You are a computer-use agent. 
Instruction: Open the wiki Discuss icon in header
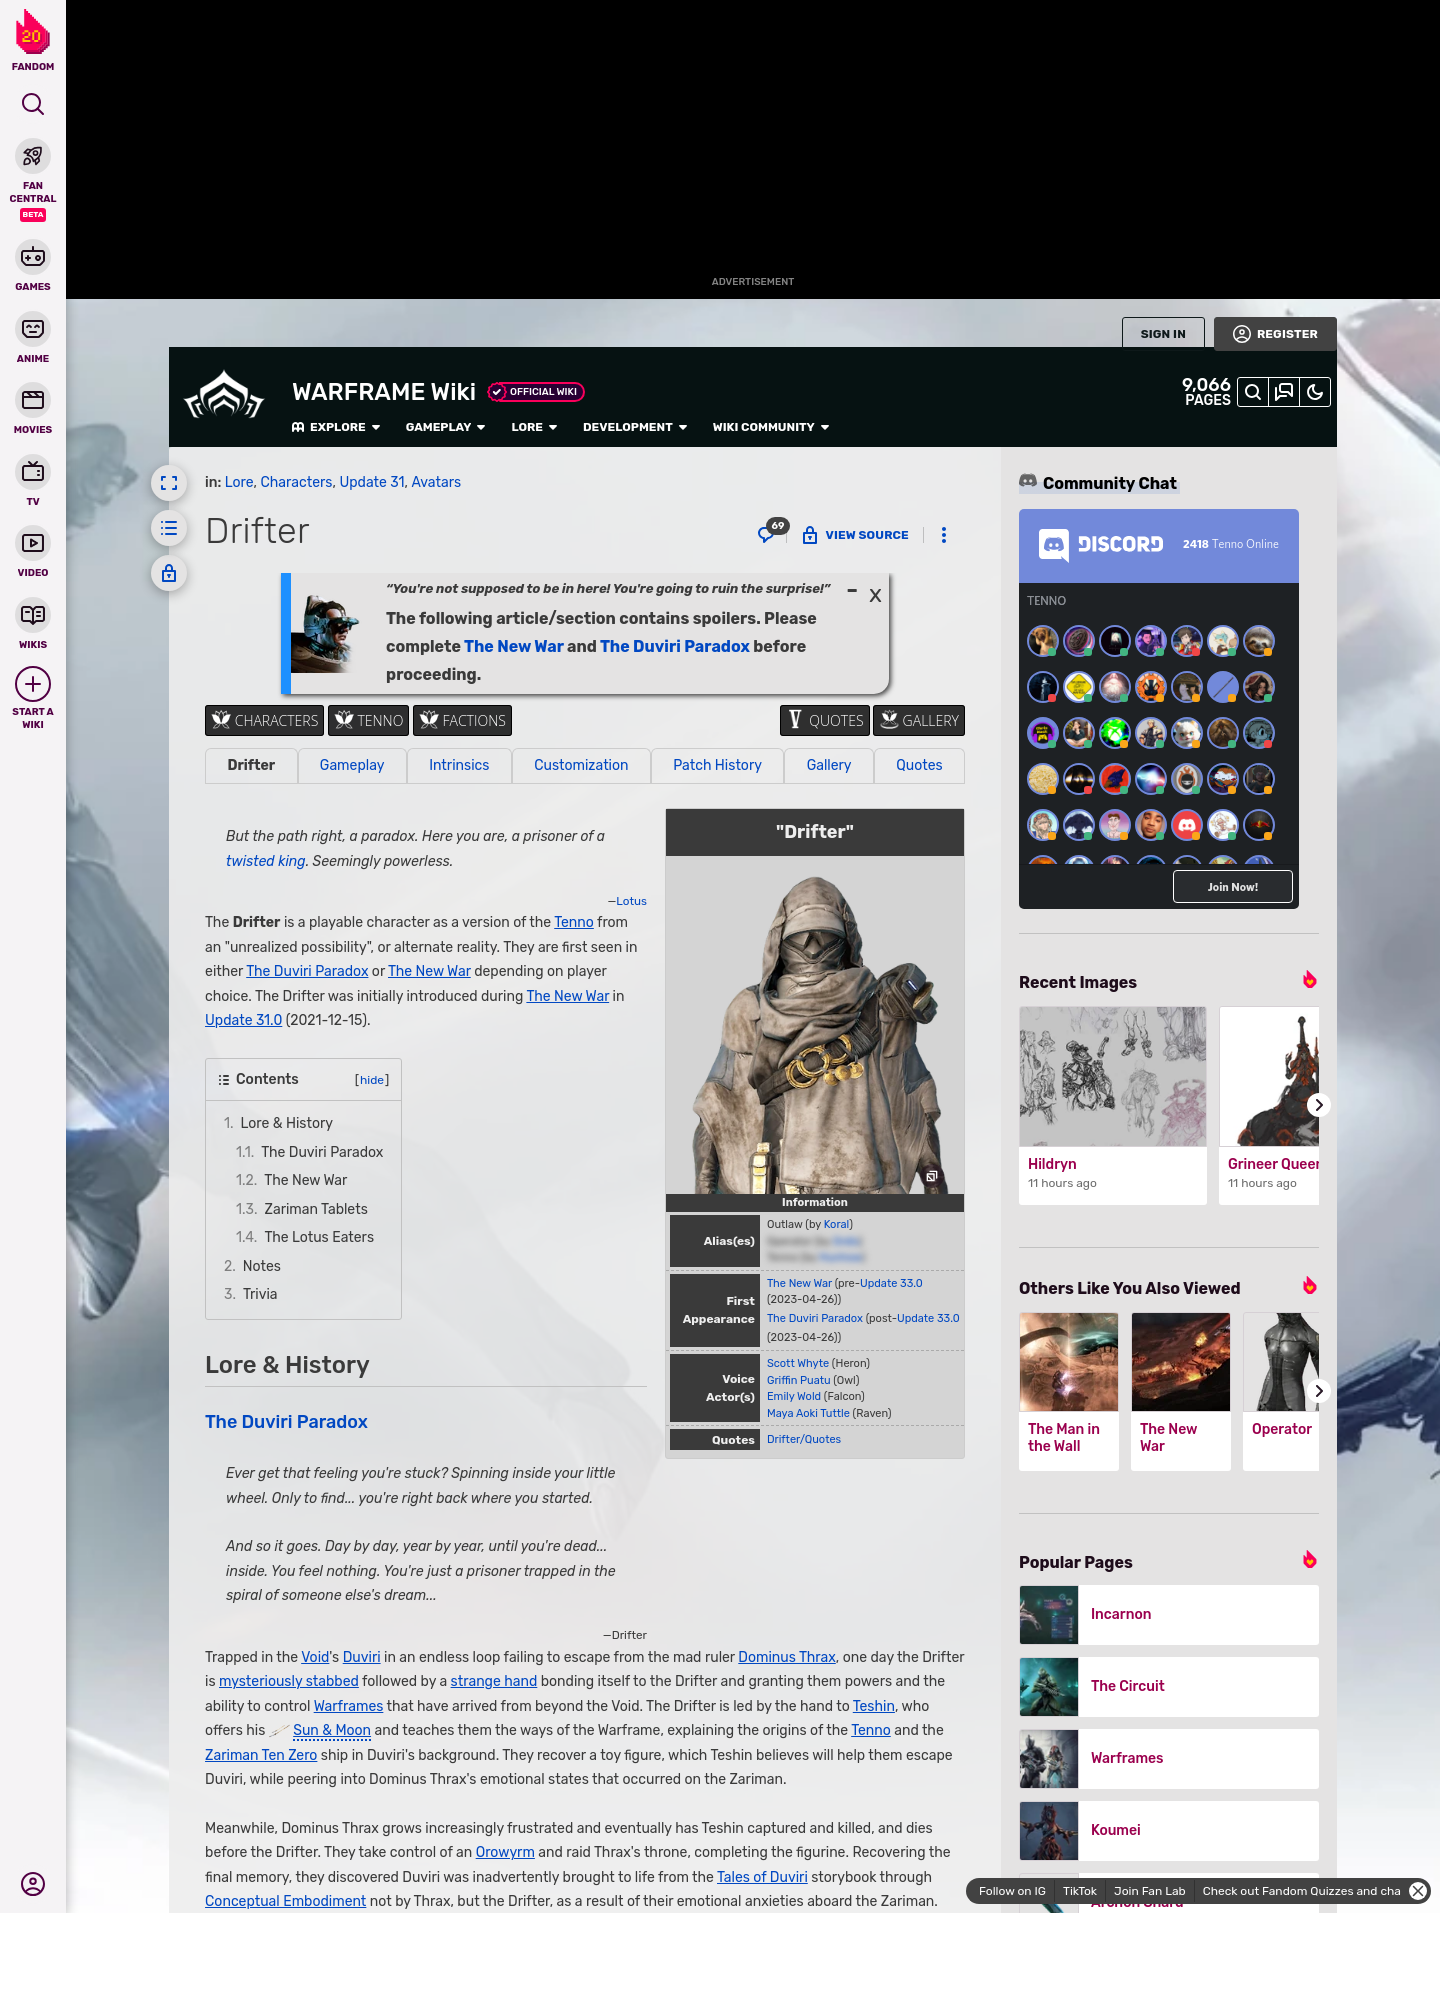point(1284,392)
